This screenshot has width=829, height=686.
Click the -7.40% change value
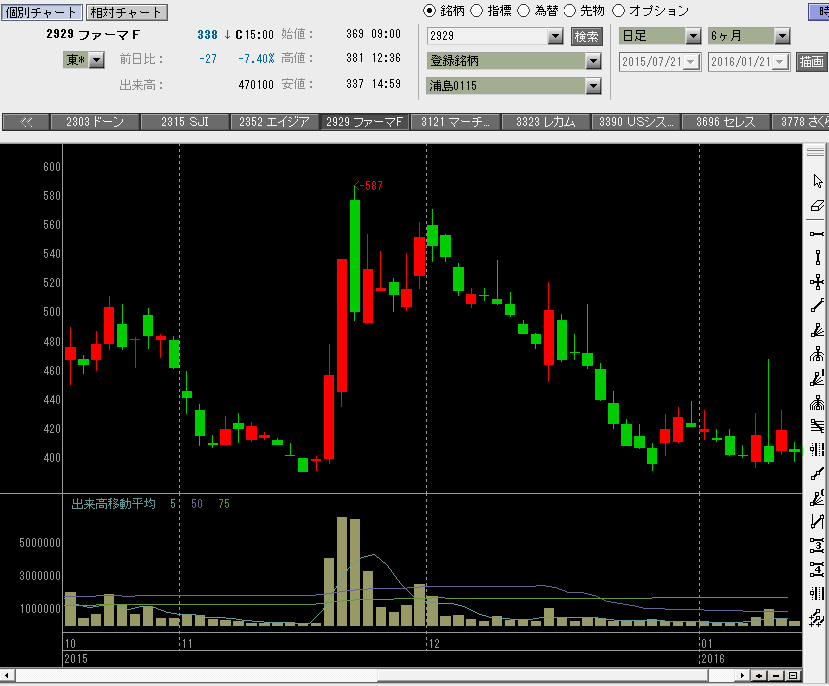point(256,59)
